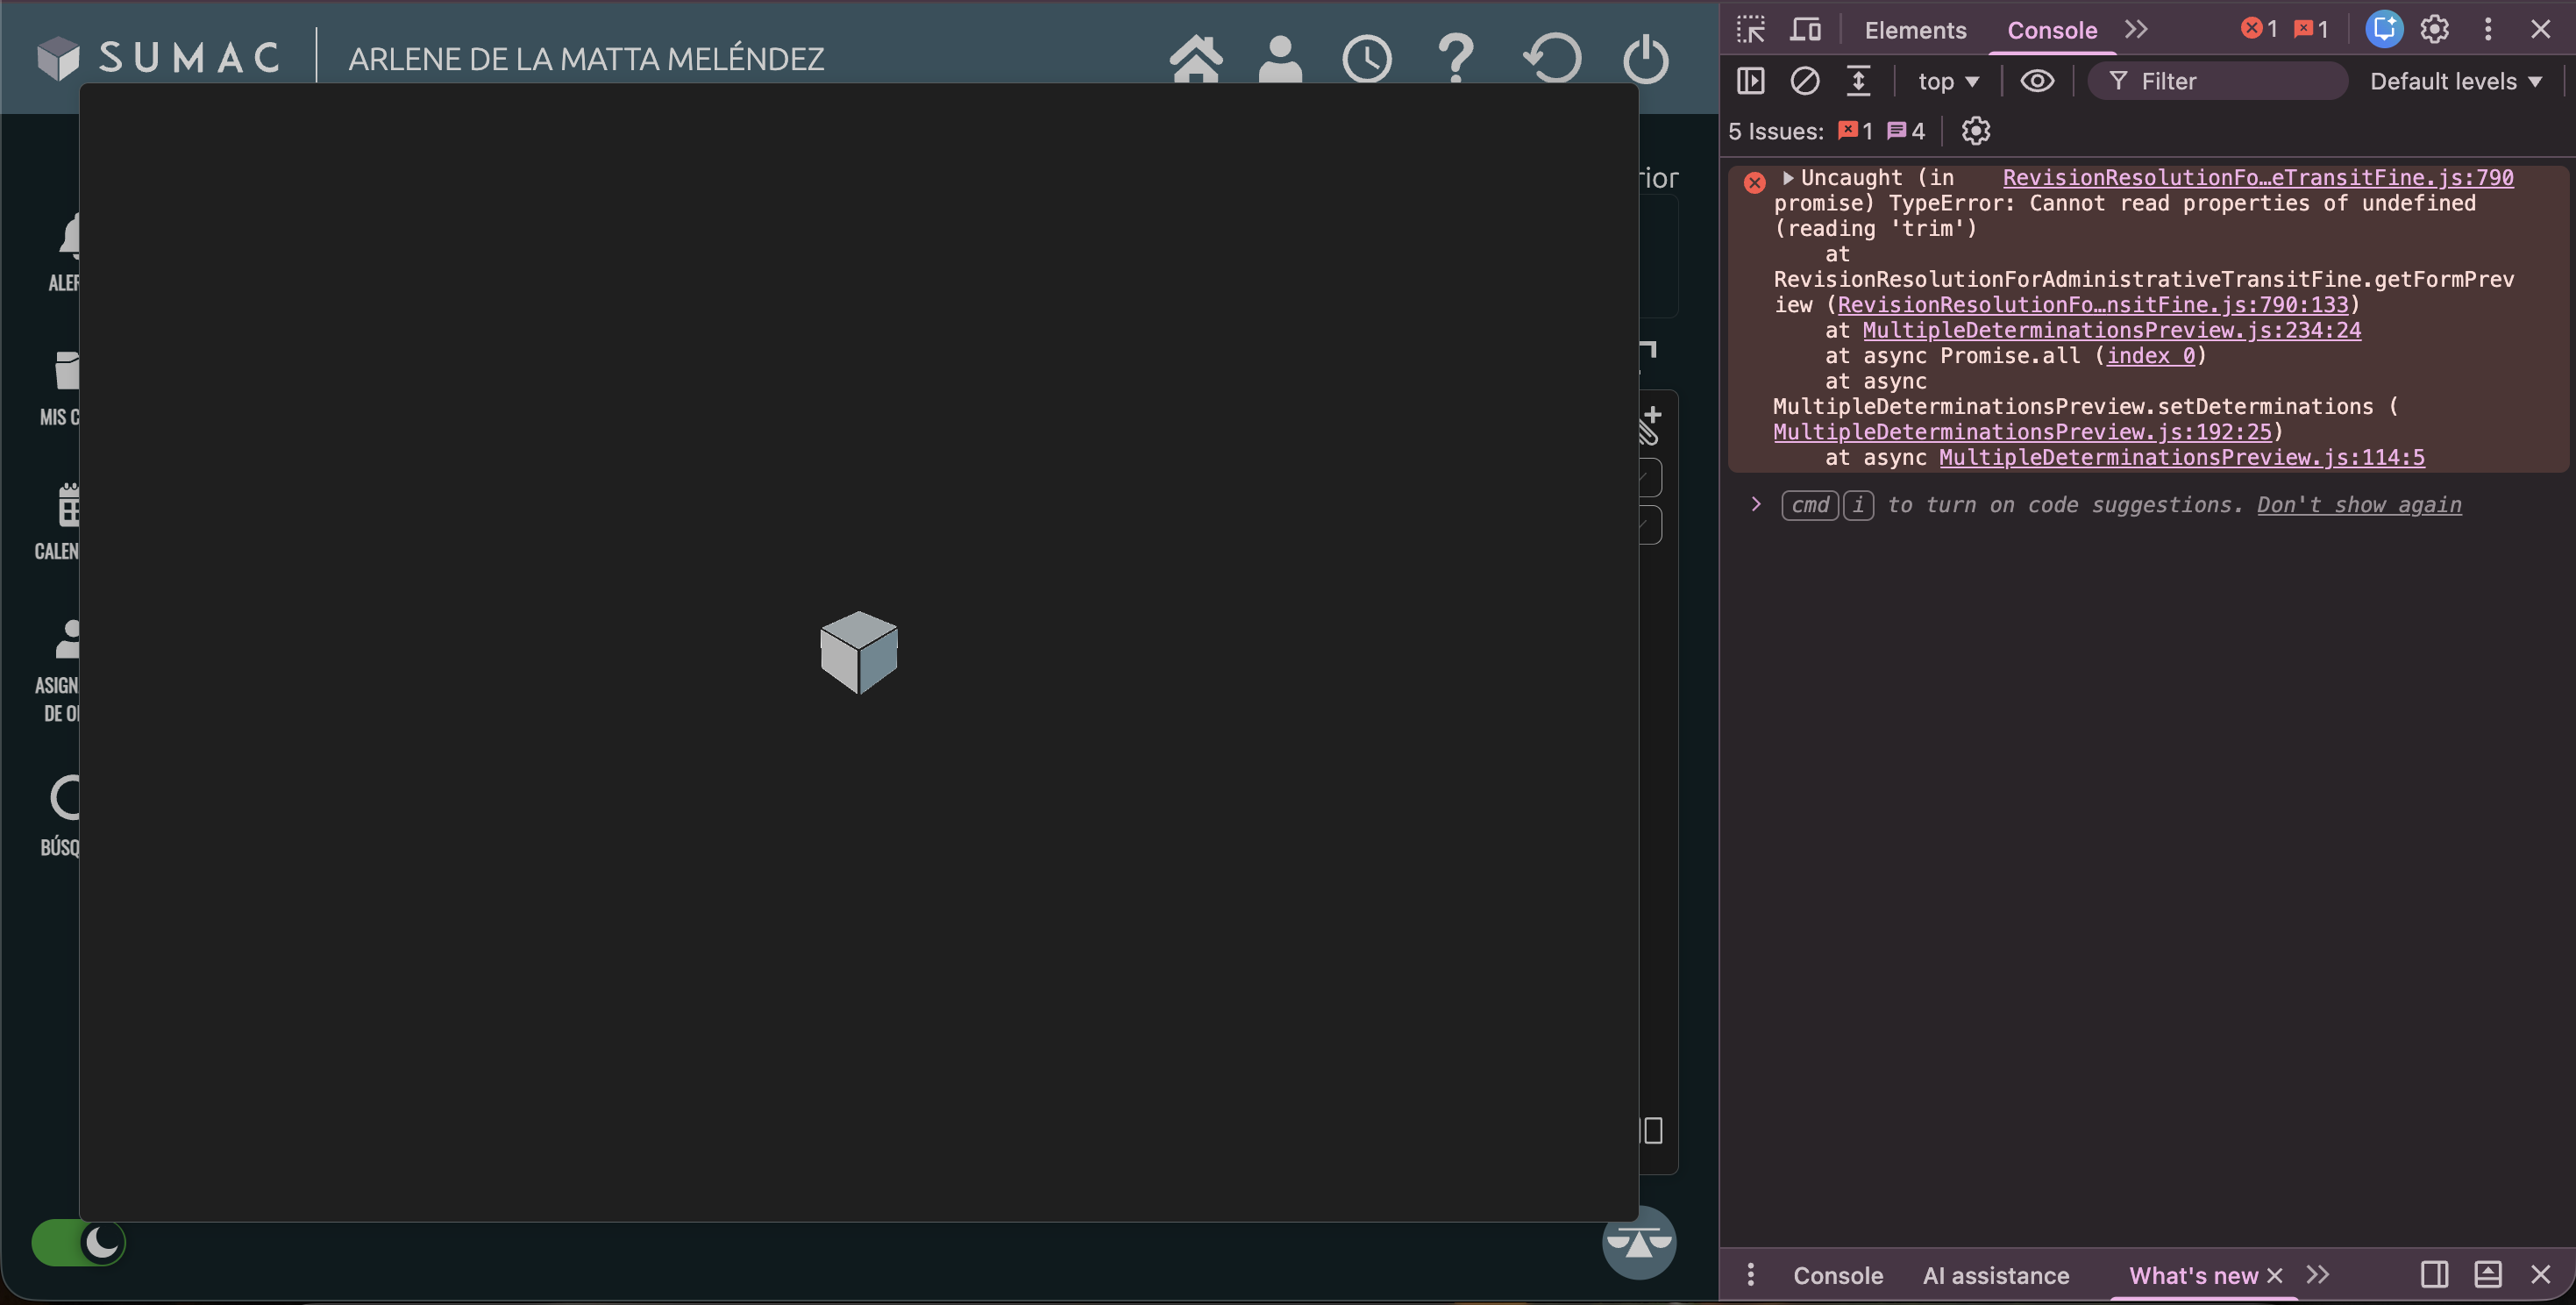Open the index 0 link
The width and height of the screenshot is (2576, 1305).
click(x=2150, y=356)
